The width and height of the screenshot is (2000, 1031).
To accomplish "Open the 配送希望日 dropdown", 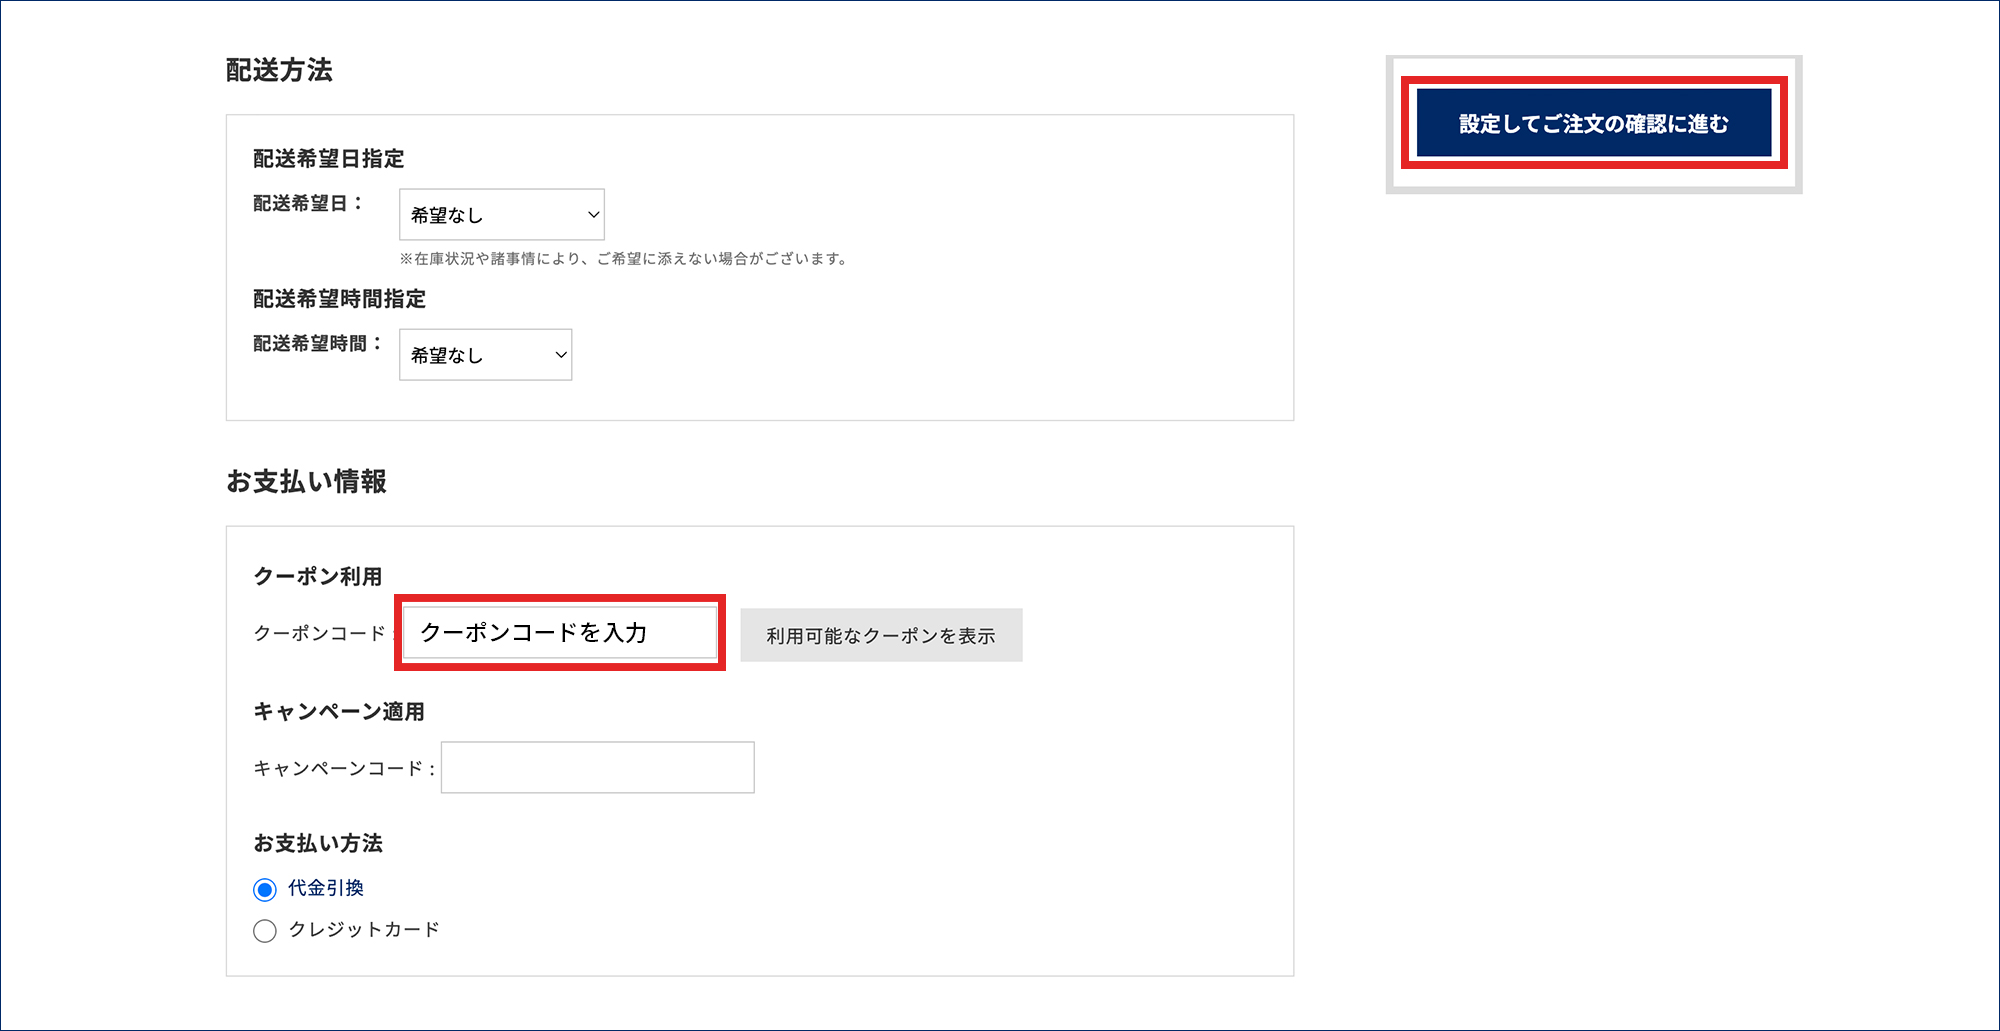I will click(x=501, y=214).
